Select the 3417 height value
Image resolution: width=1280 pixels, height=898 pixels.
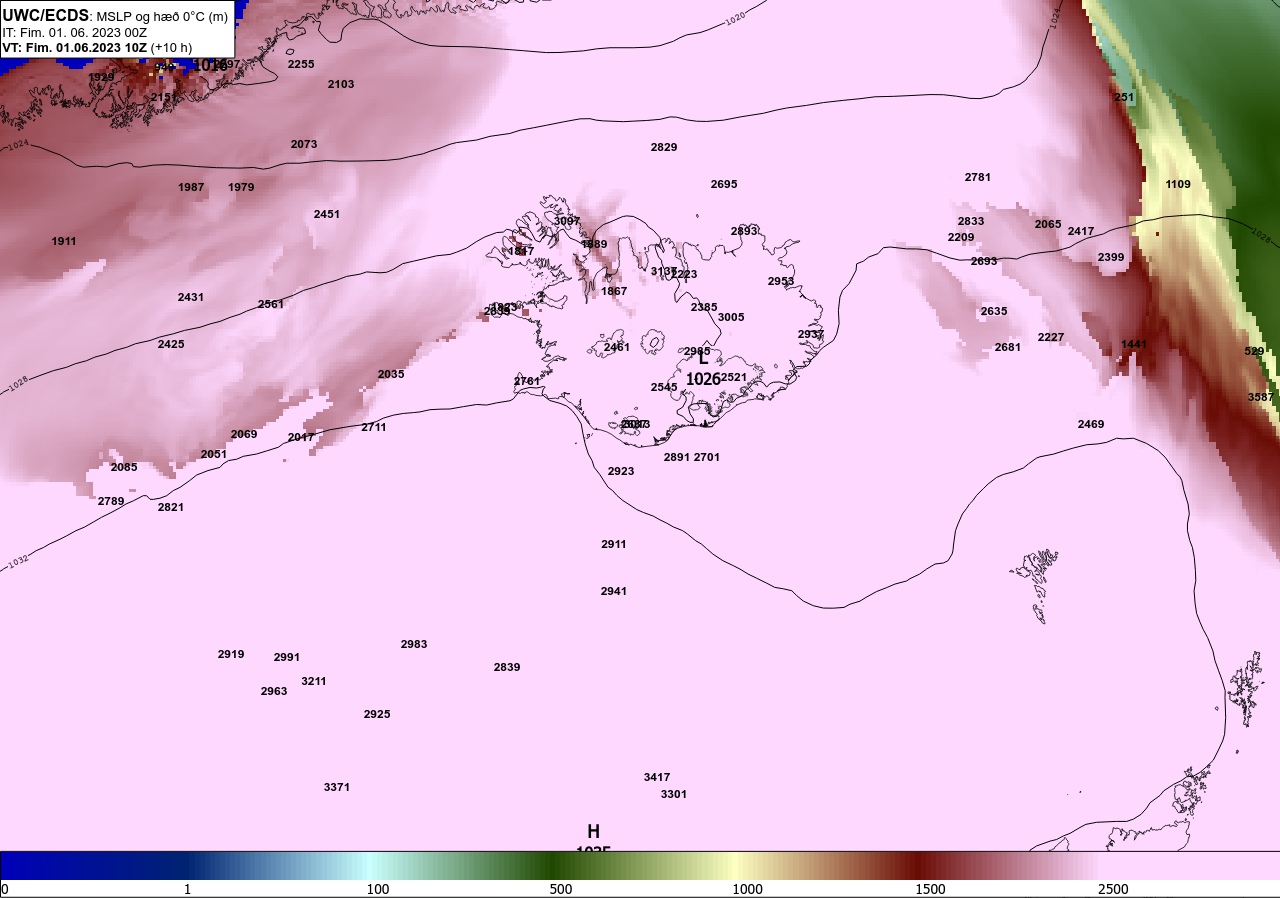coord(657,777)
